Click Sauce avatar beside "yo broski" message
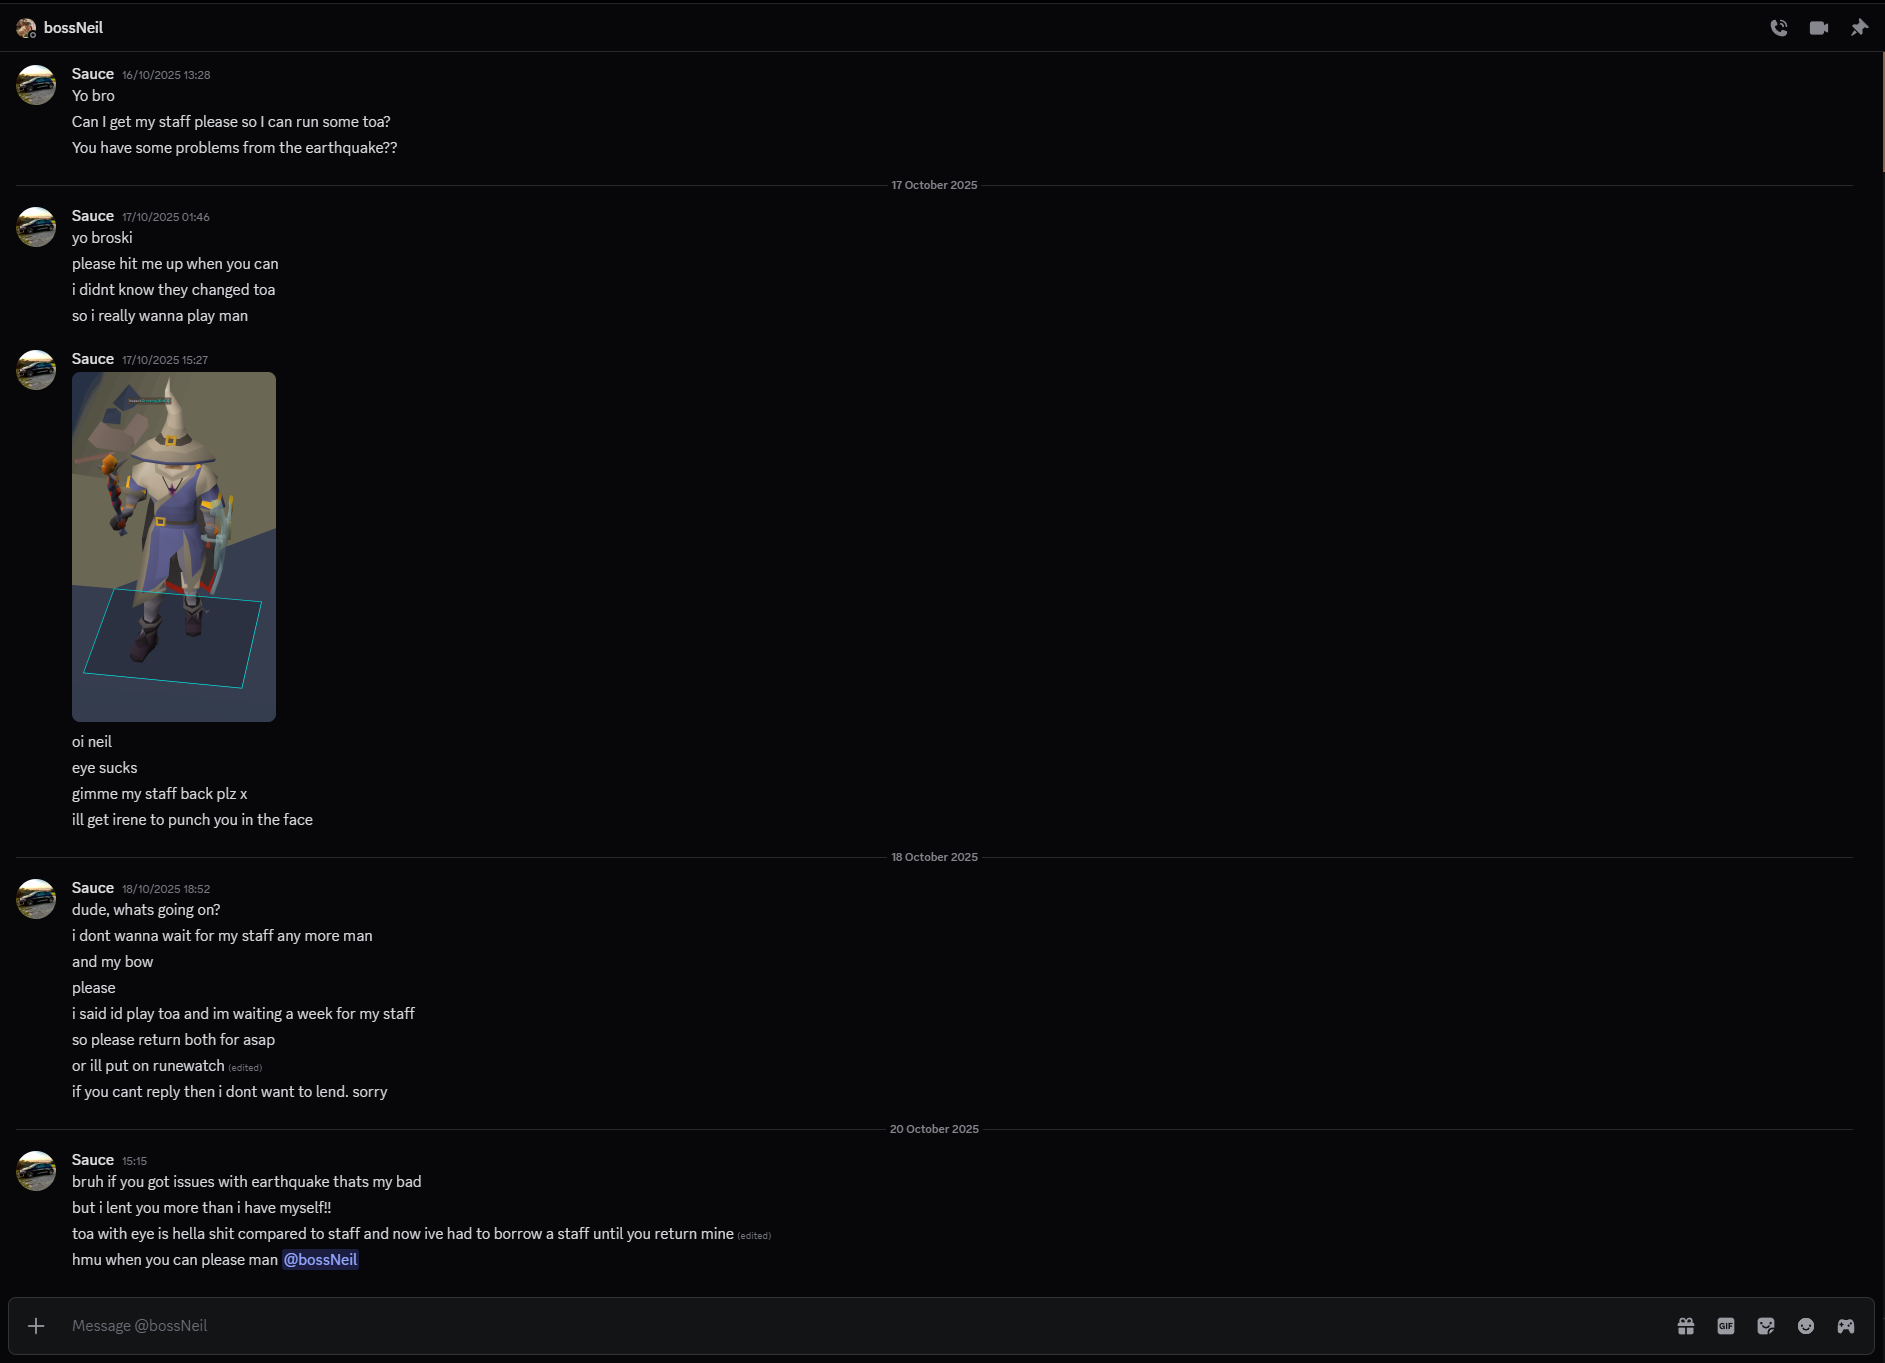Image resolution: width=1885 pixels, height=1363 pixels. (x=36, y=227)
